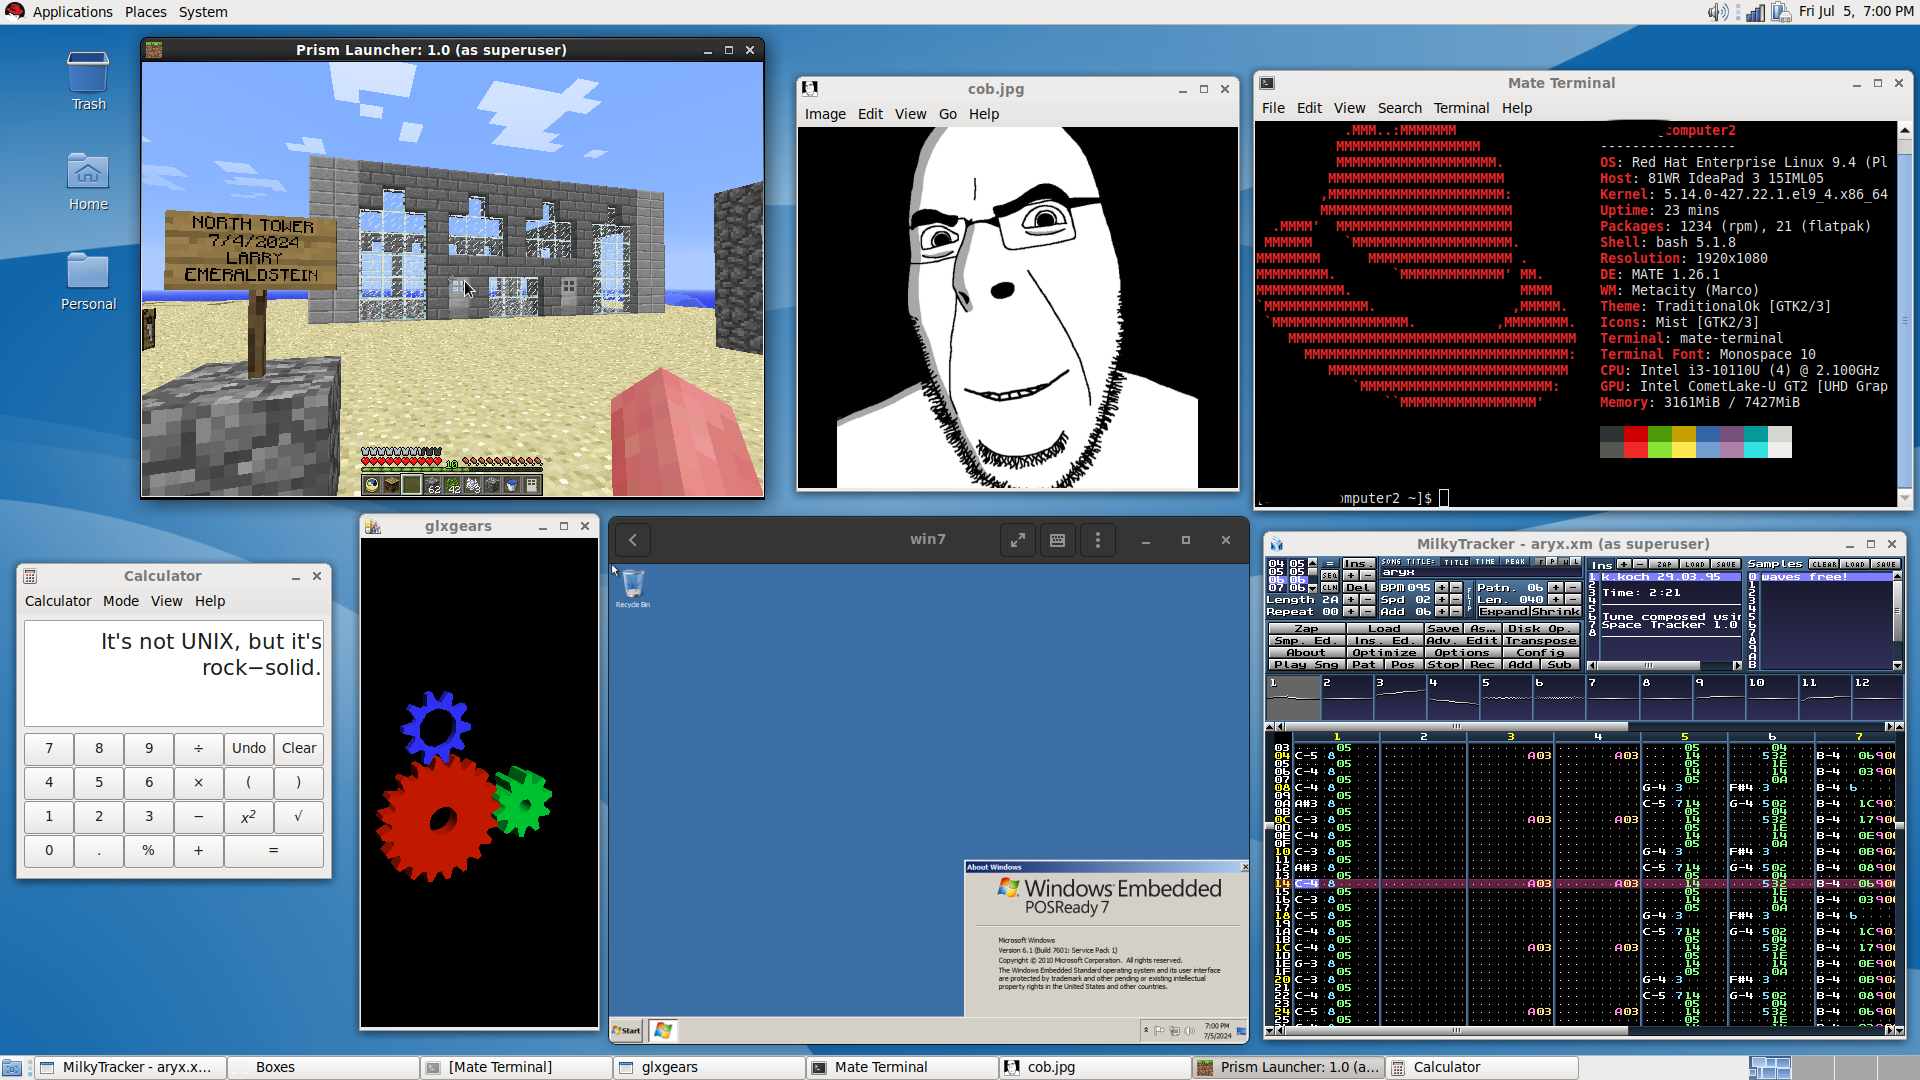Switch to the PEAK tab in MilkyTracker

[x=1516, y=562]
